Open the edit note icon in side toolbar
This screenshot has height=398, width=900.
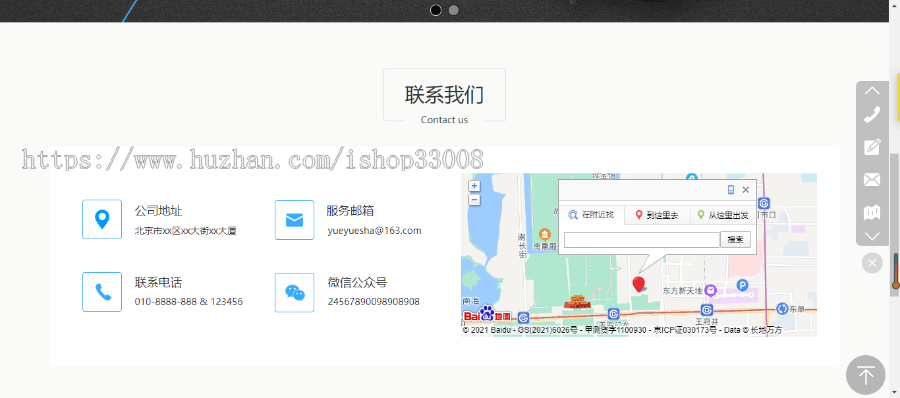[x=872, y=147]
